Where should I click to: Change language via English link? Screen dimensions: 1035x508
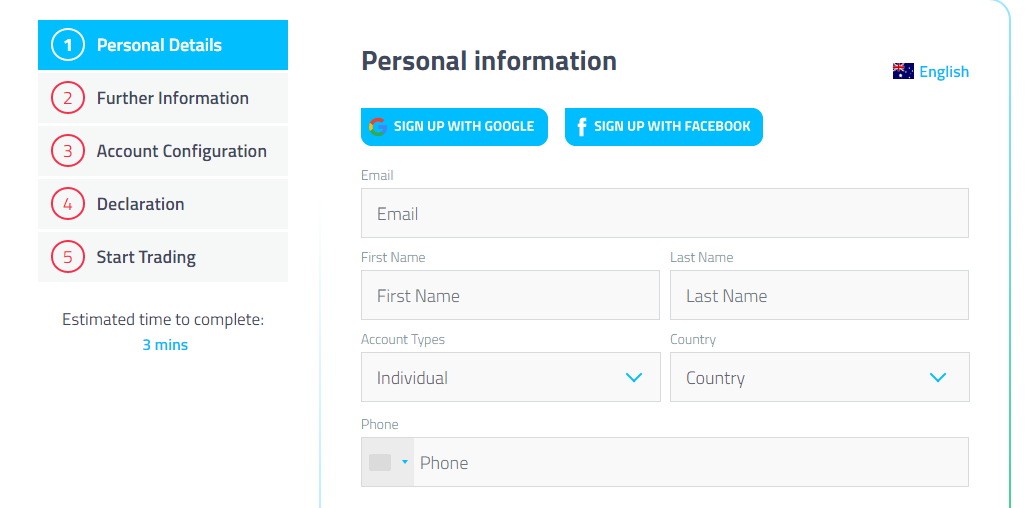pos(944,71)
